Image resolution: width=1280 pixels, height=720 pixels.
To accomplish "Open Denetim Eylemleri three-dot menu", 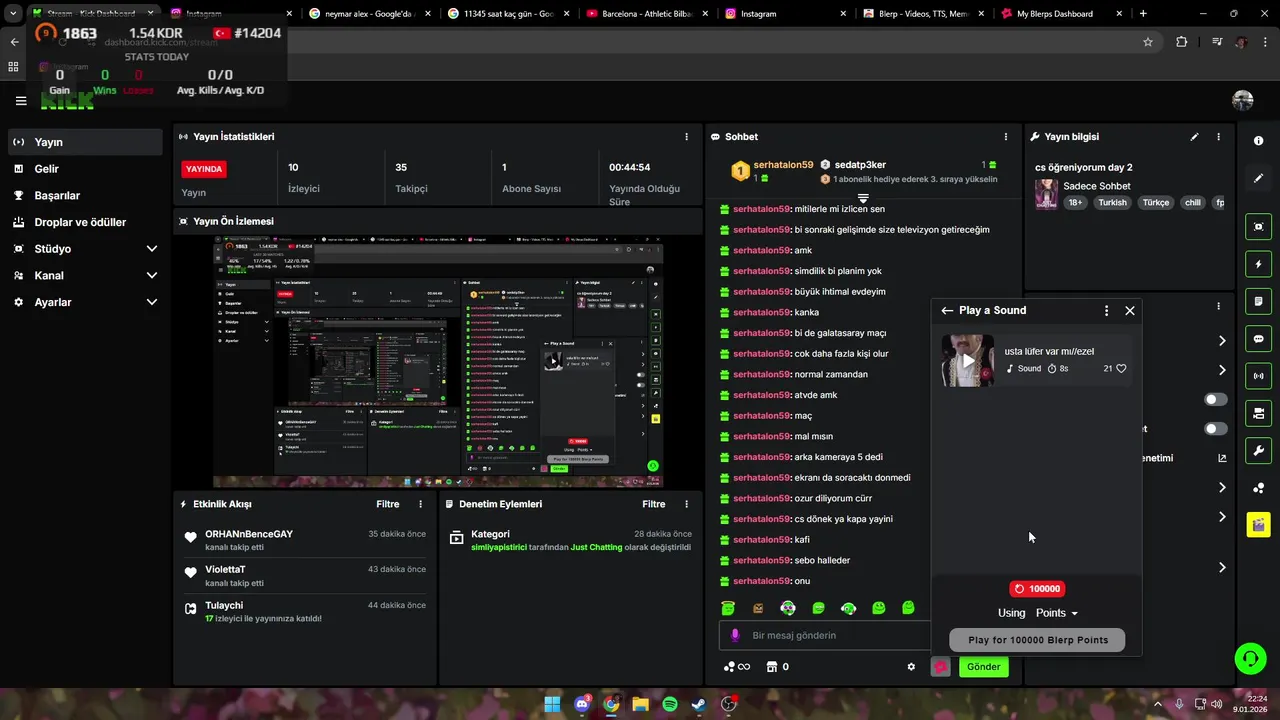I will 686,505.
